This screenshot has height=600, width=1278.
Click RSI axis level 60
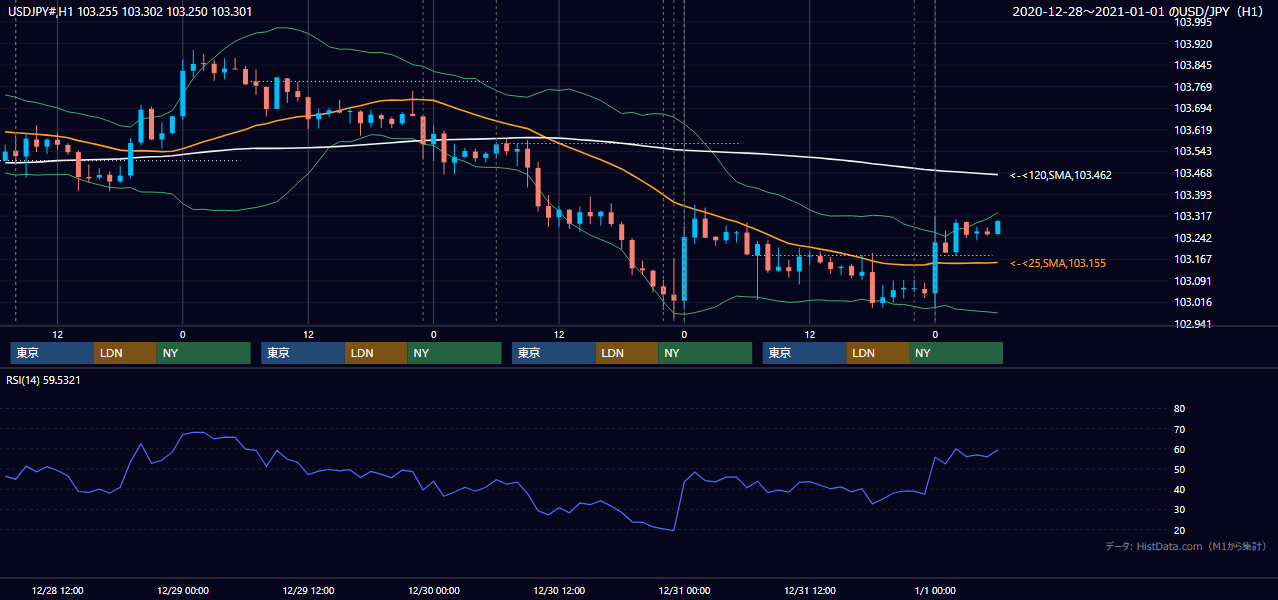pyautogui.click(x=1179, y=449)
